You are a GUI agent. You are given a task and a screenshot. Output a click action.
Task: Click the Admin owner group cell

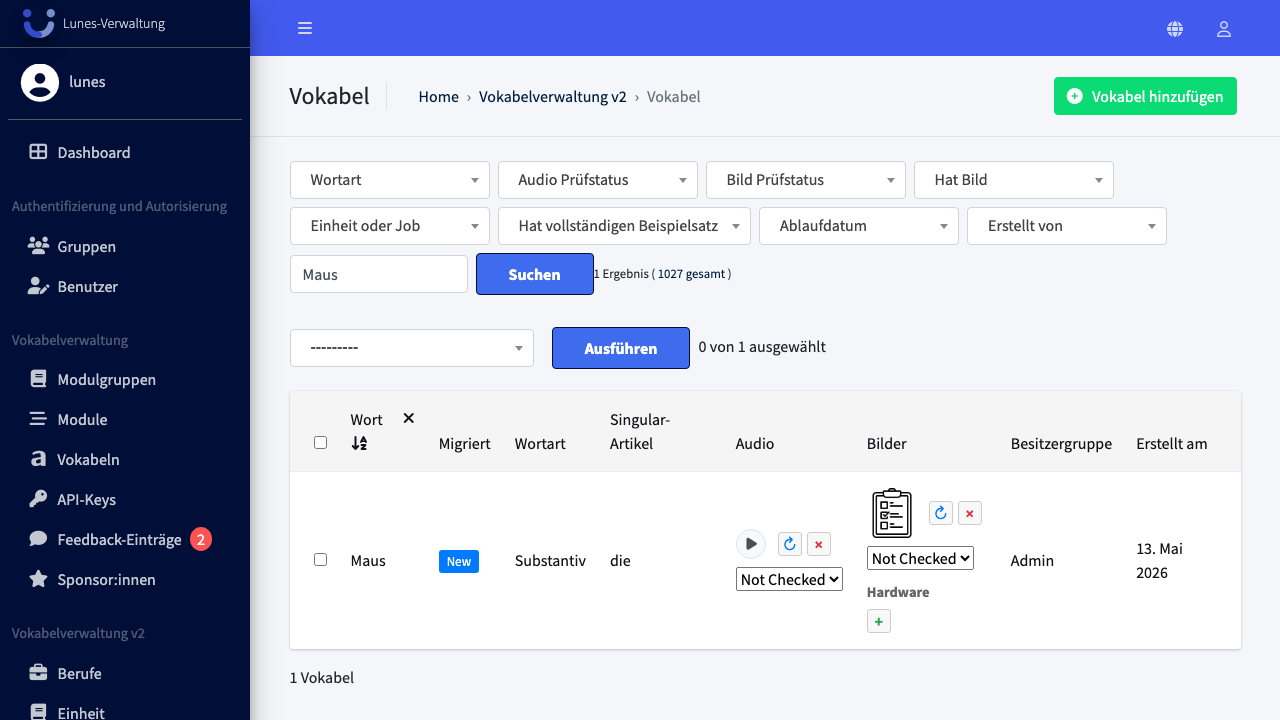coord(1032,561)
